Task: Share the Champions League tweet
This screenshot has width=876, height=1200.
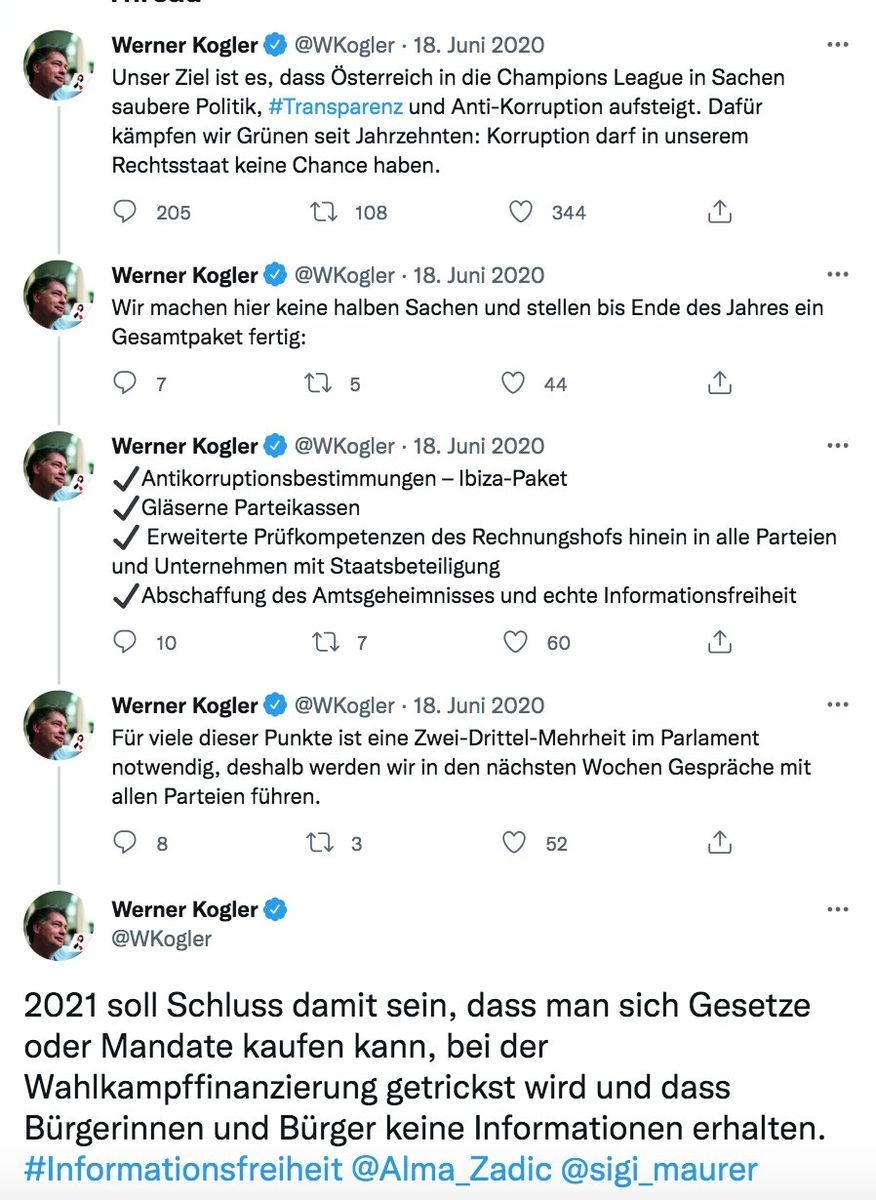Action: [720, 212]
